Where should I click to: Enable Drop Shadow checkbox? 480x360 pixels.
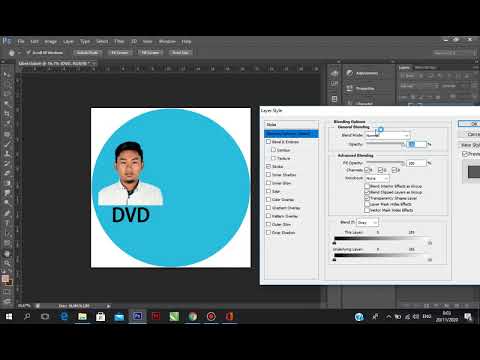coord(268,232)
